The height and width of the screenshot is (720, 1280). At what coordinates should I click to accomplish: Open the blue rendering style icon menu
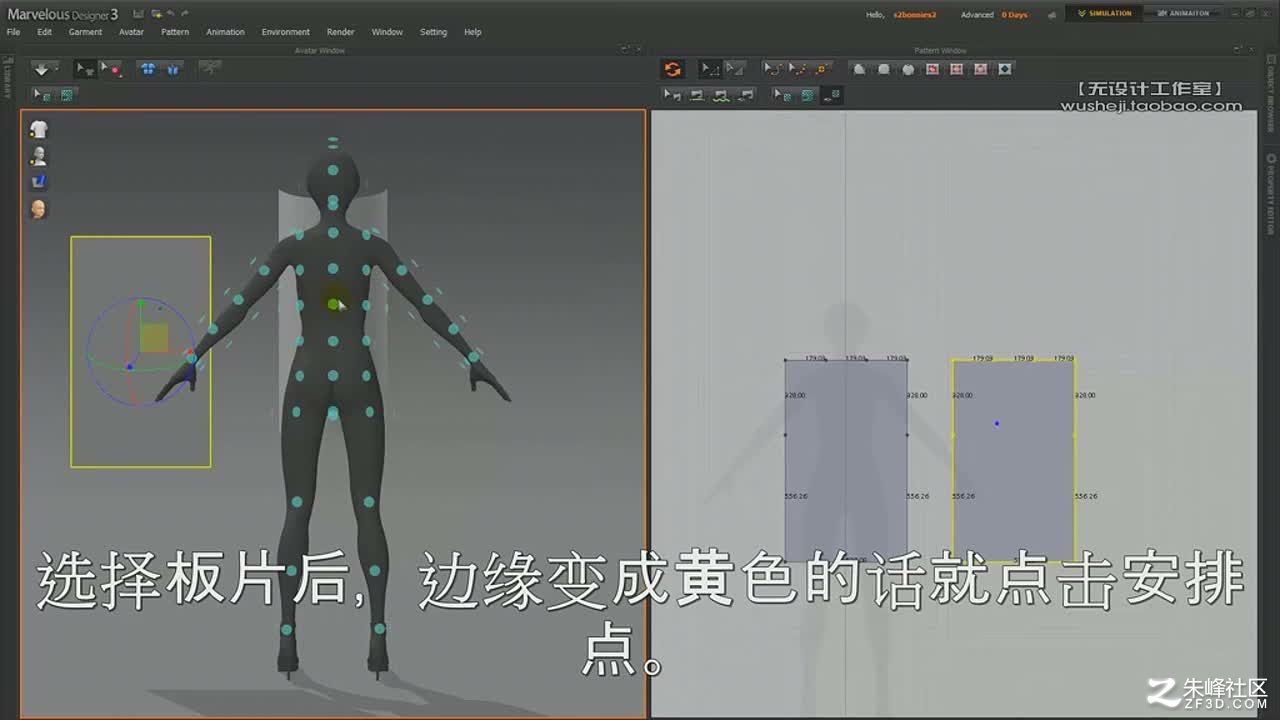click(39, 182)
